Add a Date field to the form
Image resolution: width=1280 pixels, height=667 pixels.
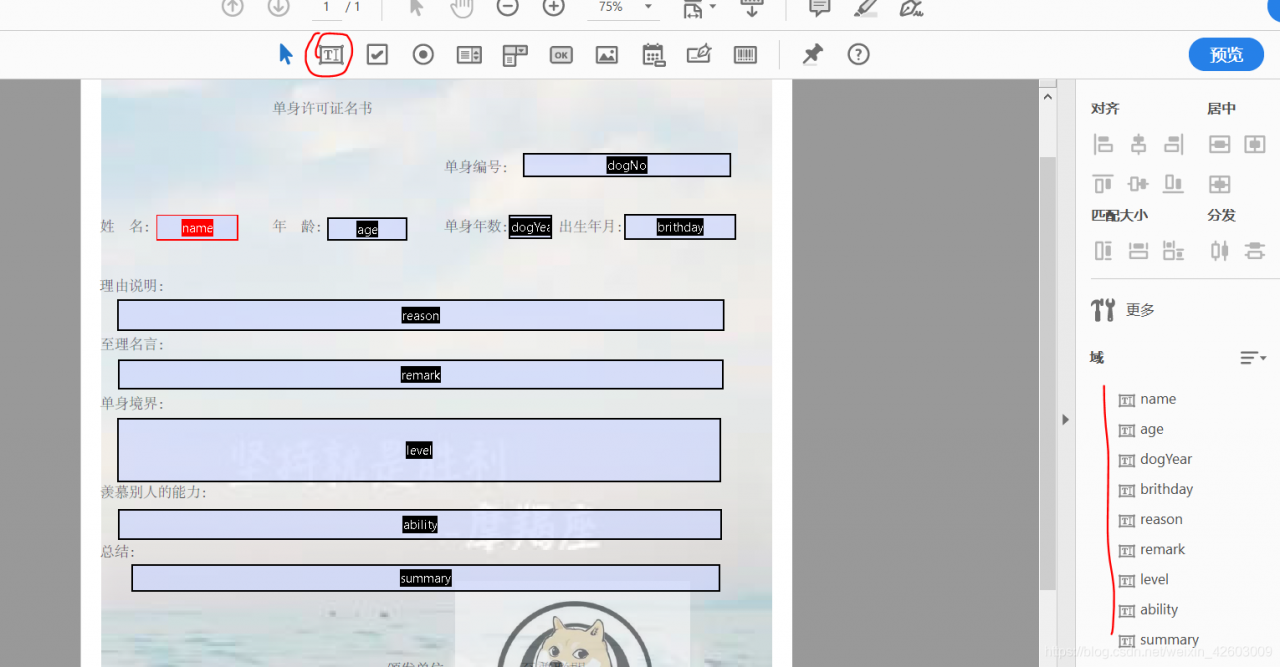tap(653, 54)
